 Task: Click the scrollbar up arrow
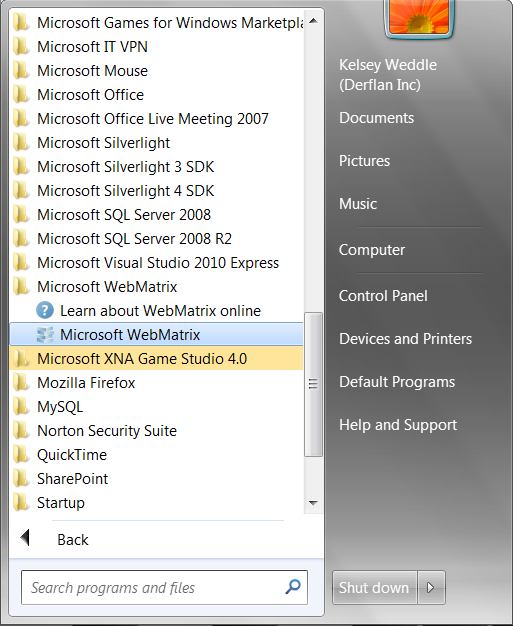click(313, 21)
